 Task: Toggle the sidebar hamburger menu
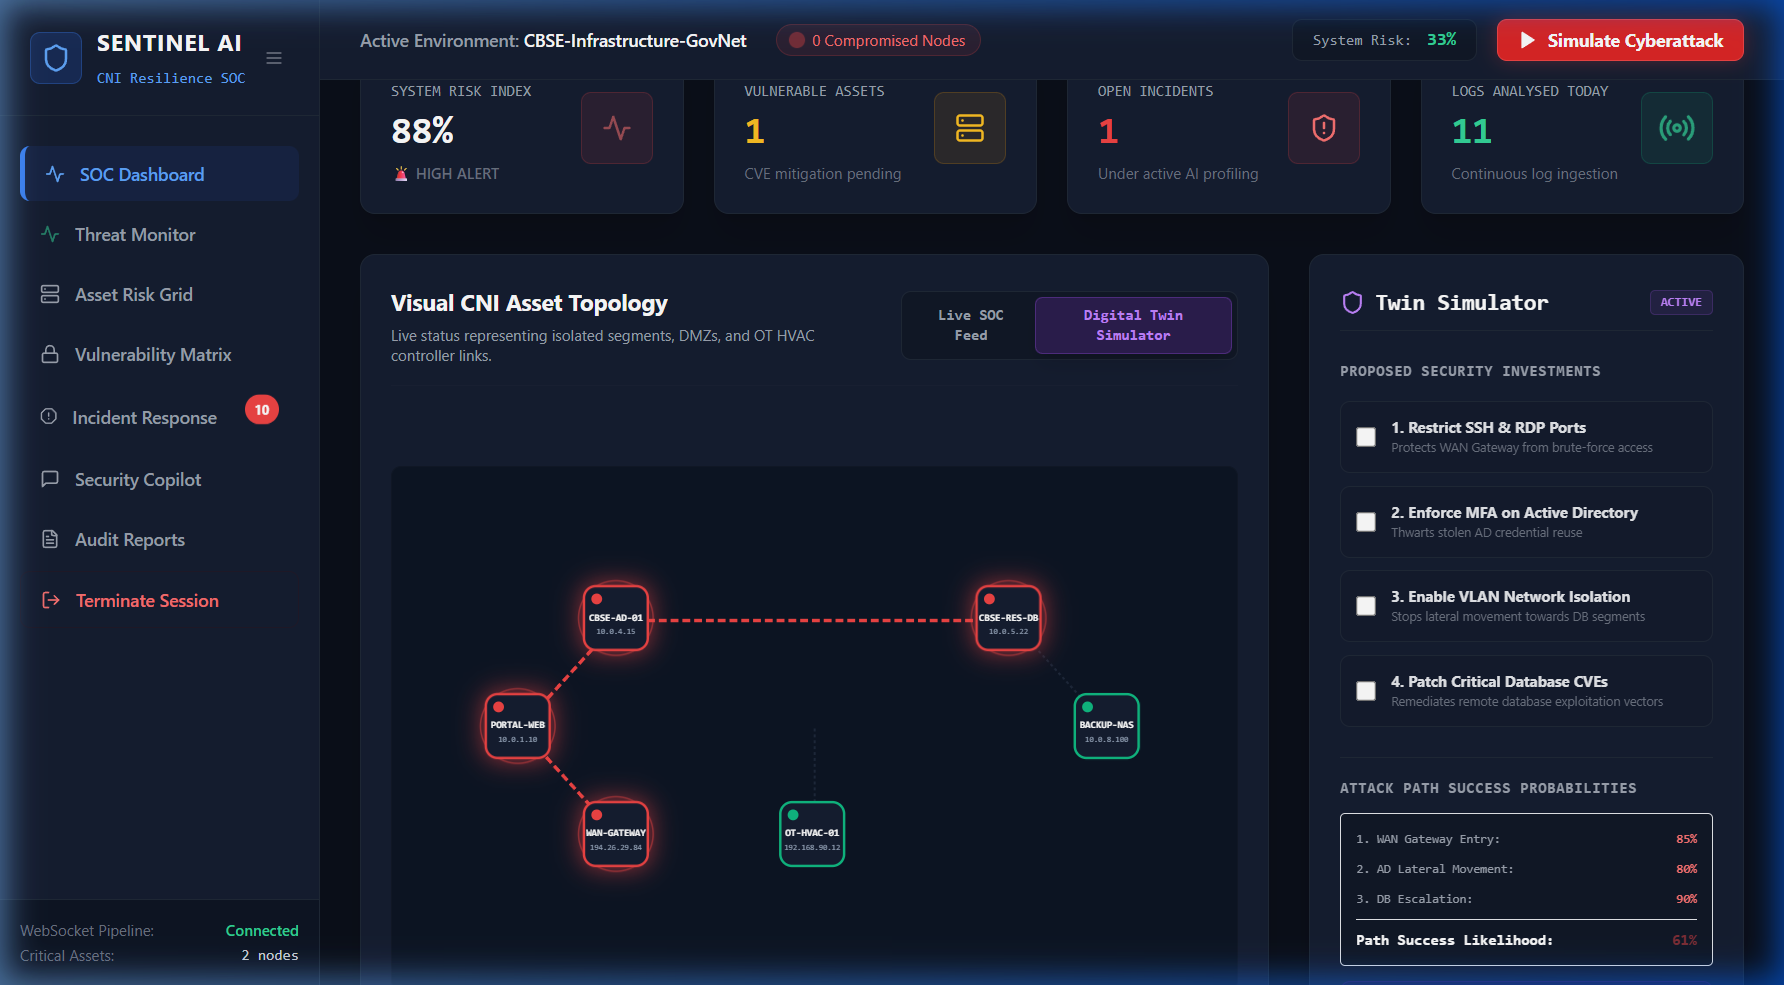click(274, 58)
